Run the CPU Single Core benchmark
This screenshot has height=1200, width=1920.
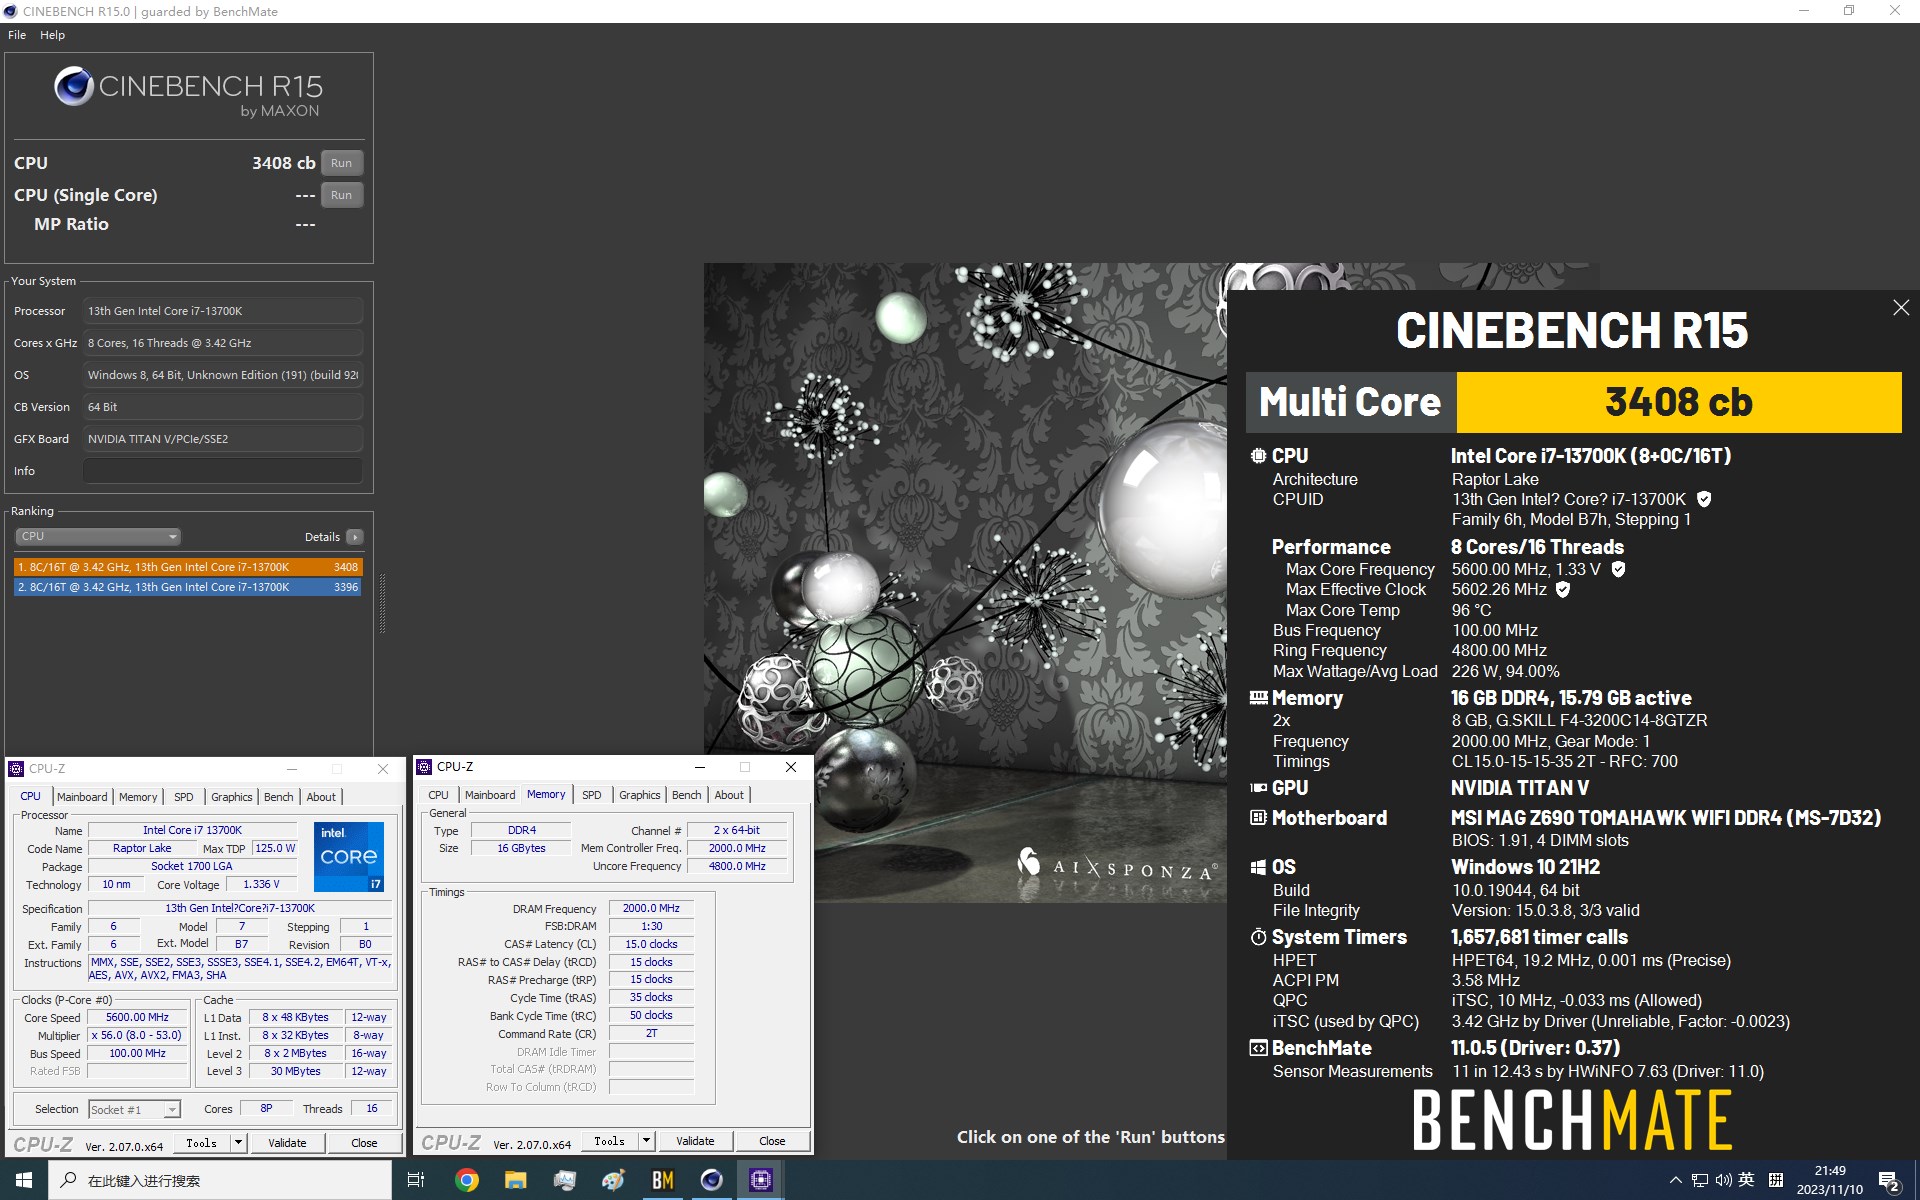pos(342,195)
